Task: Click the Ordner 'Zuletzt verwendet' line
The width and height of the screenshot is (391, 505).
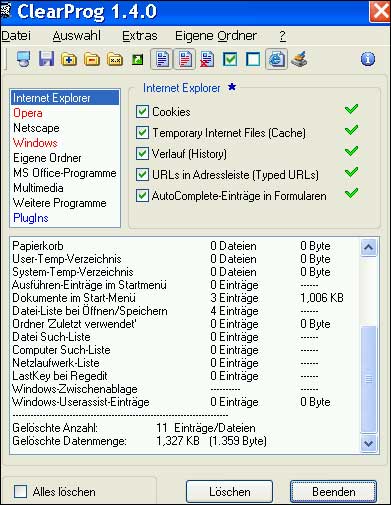Action: tap(172, 324)
